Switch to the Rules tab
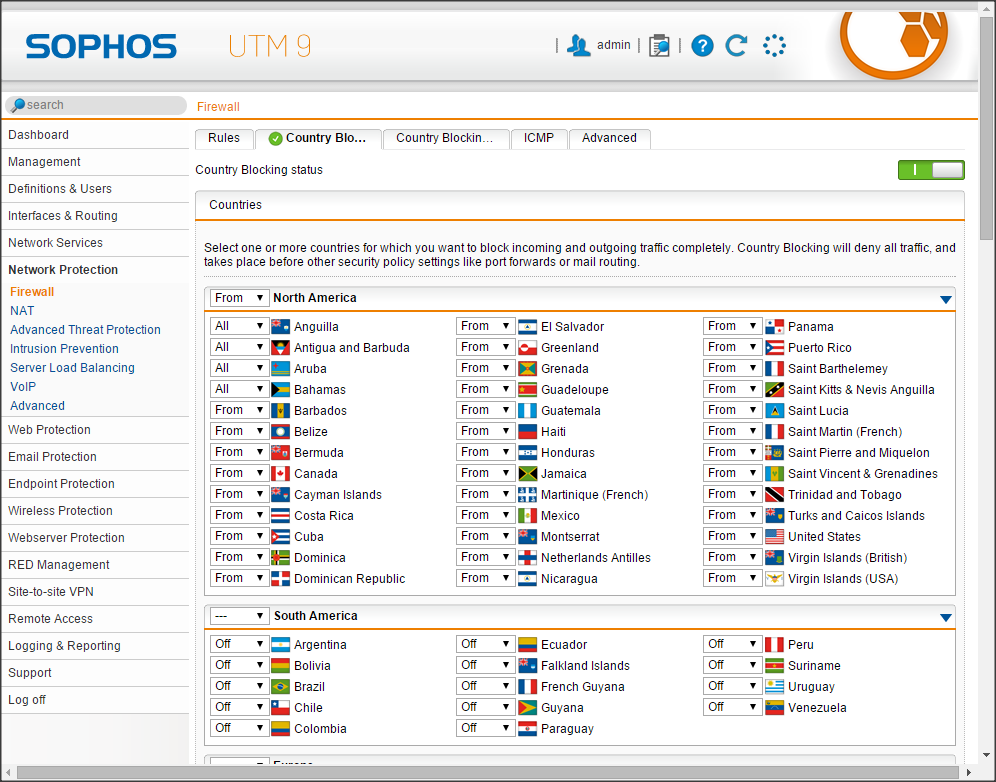 pyautogui.click(x=224, y=139)
